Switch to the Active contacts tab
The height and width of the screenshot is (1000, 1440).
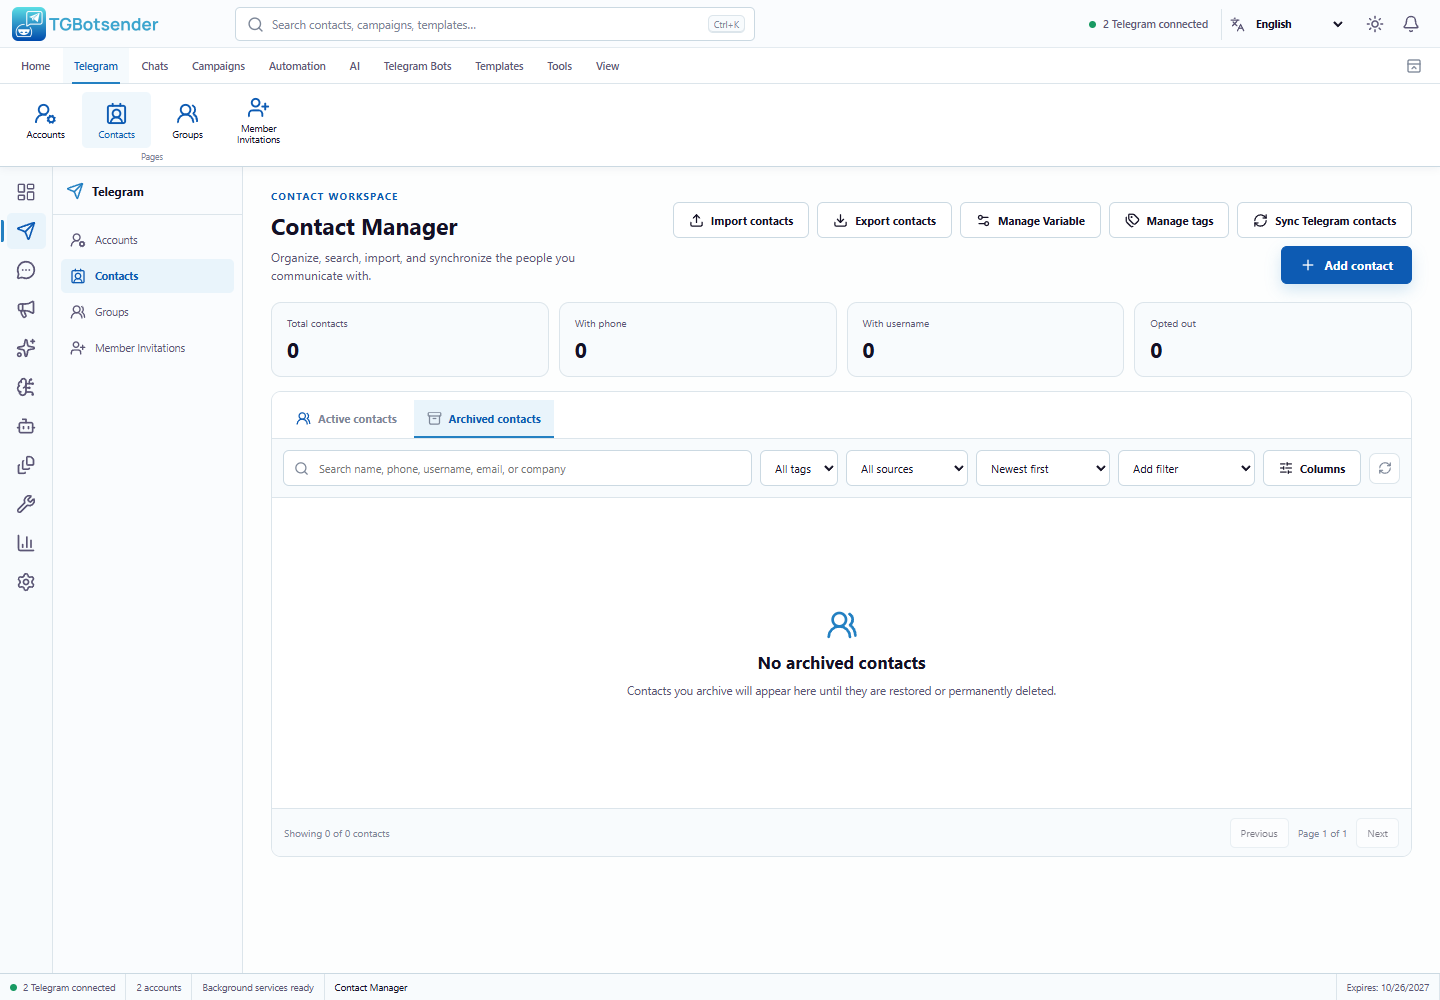(346, 419)
